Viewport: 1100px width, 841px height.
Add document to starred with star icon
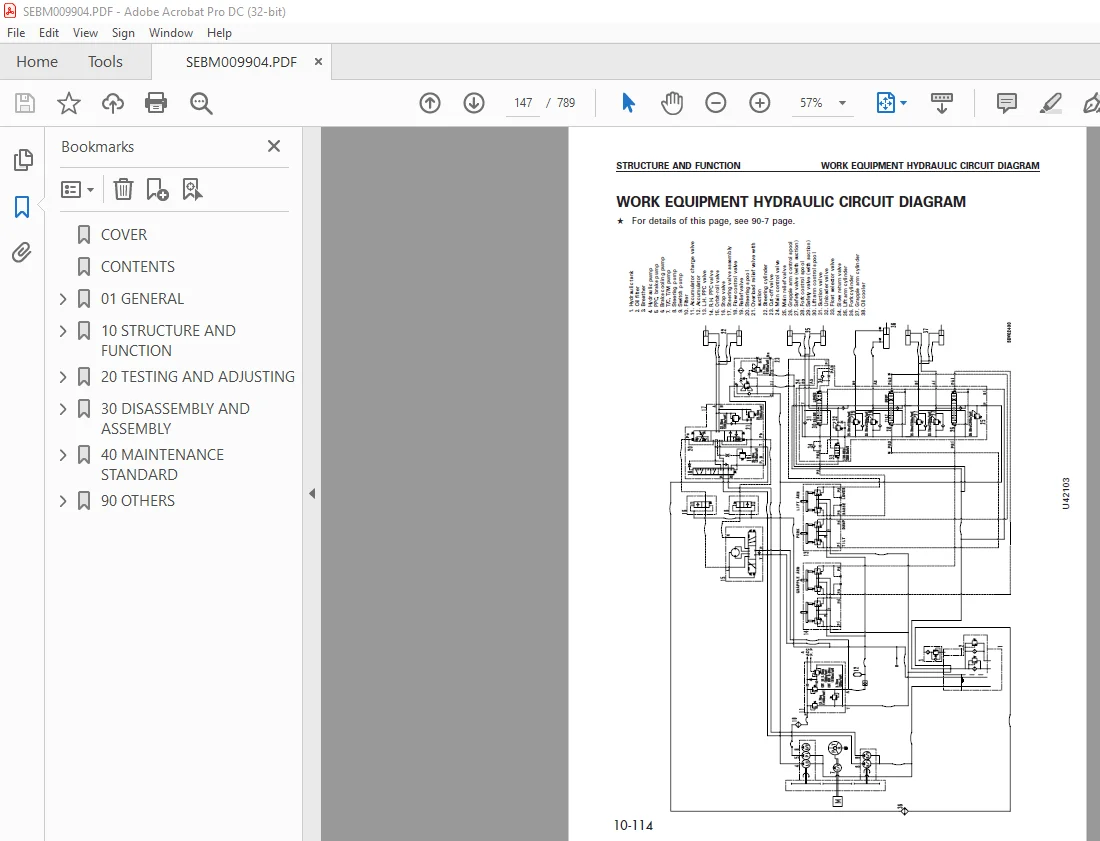pos(69,103)
